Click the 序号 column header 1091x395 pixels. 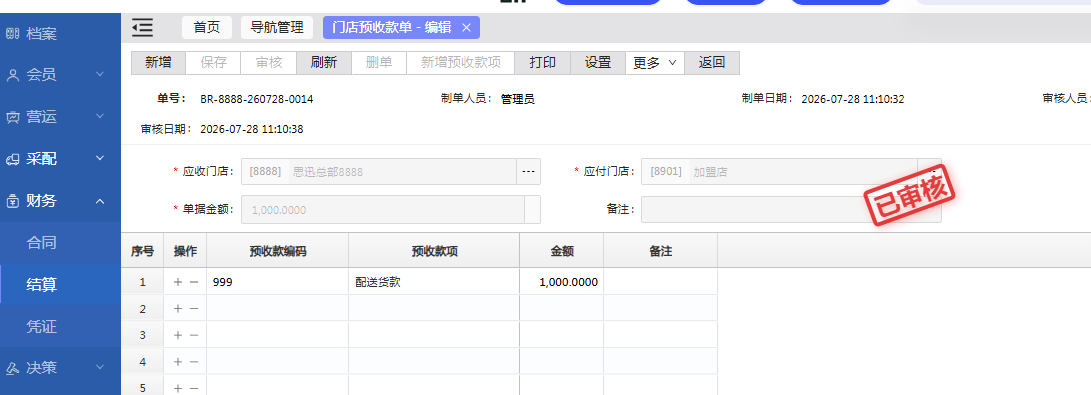click(143, 252)
